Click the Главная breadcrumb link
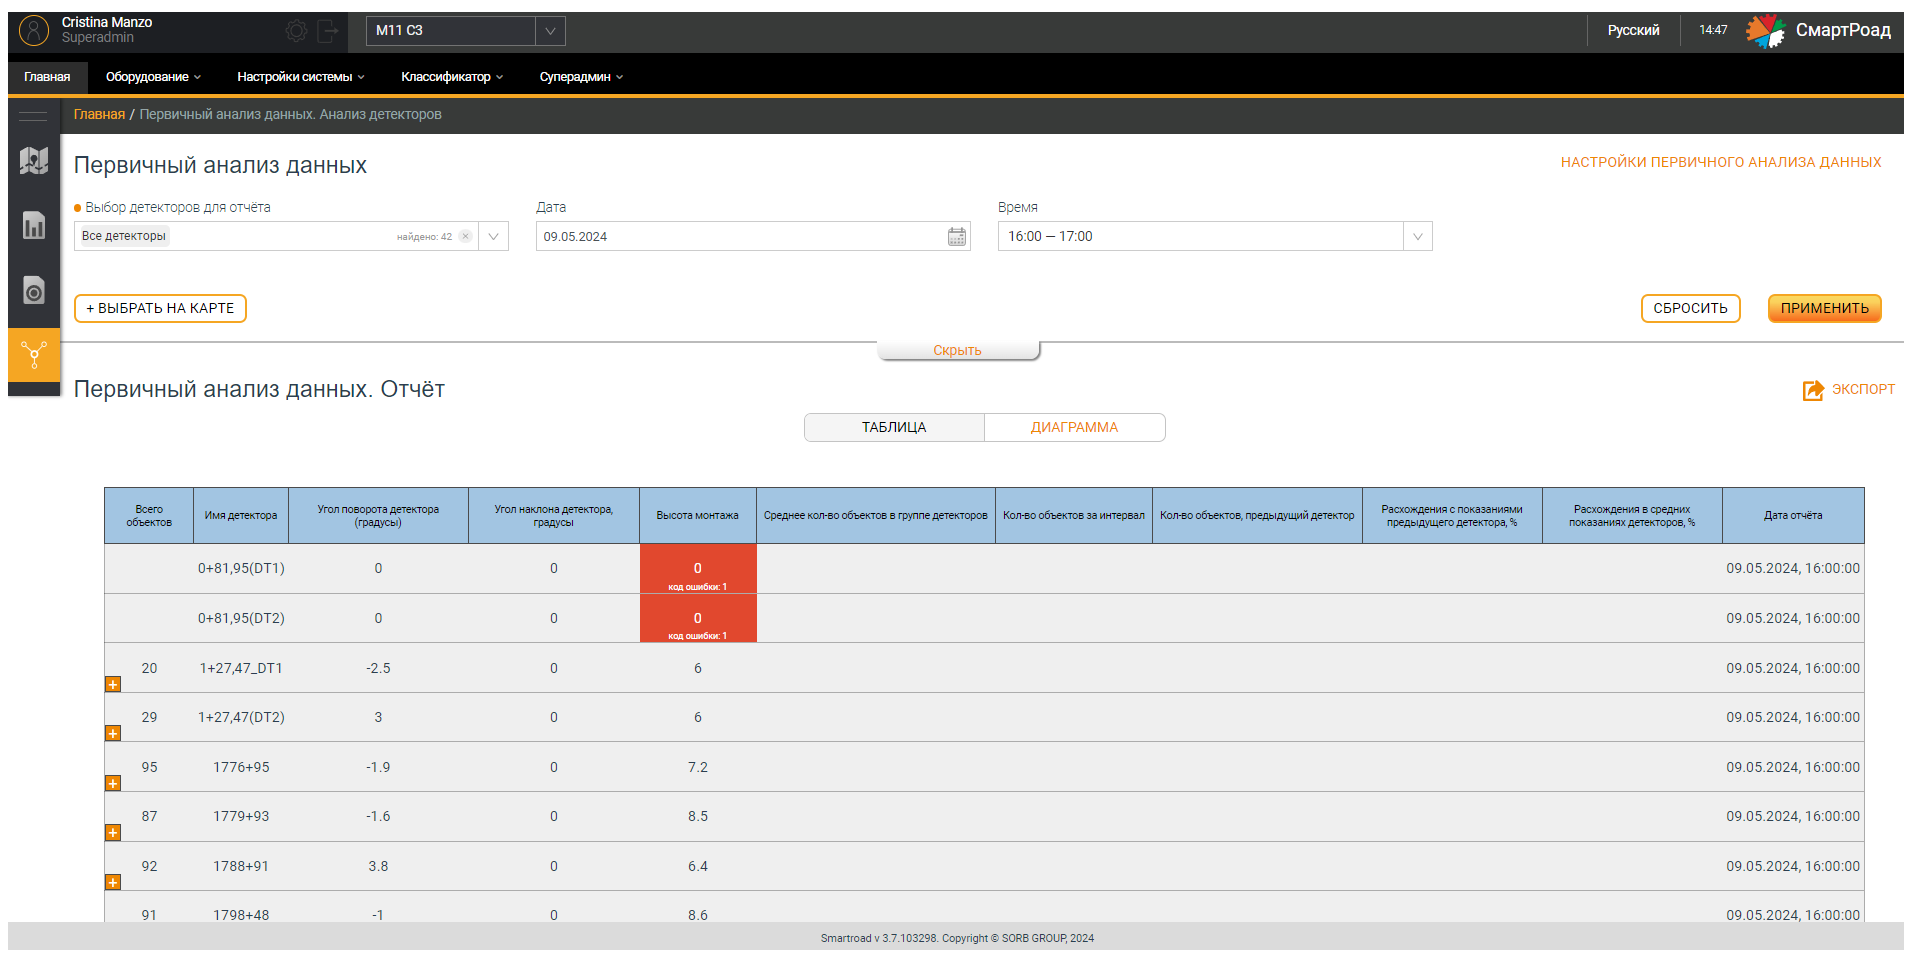 [99, 115]
